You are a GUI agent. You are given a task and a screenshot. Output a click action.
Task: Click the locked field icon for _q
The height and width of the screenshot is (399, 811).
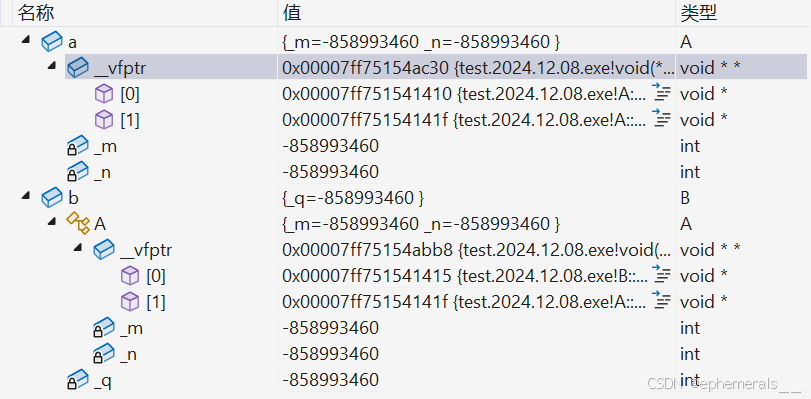pyautogui.click(x=78, y=380)
